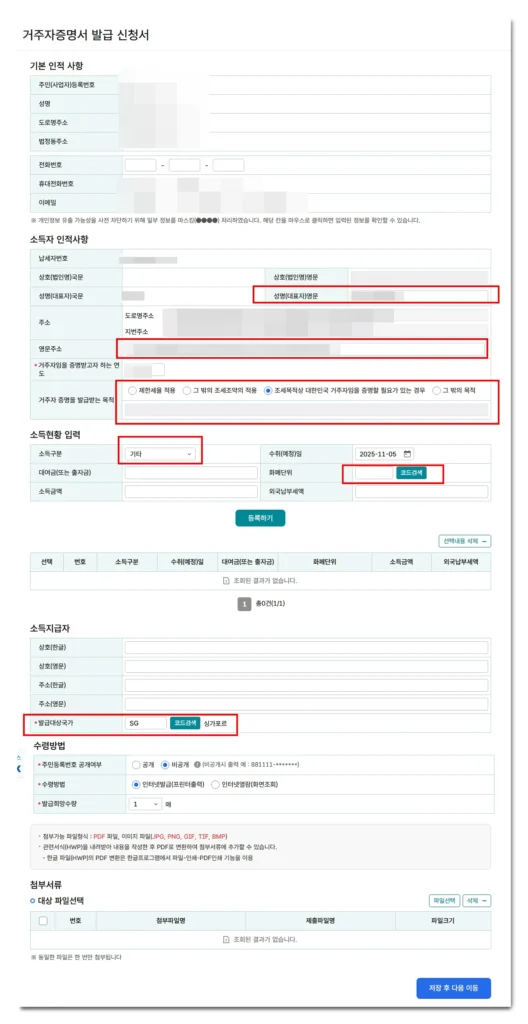Go to page 1 in pagination
Viewport: 528px width, 1024px height.
(244, 604)
